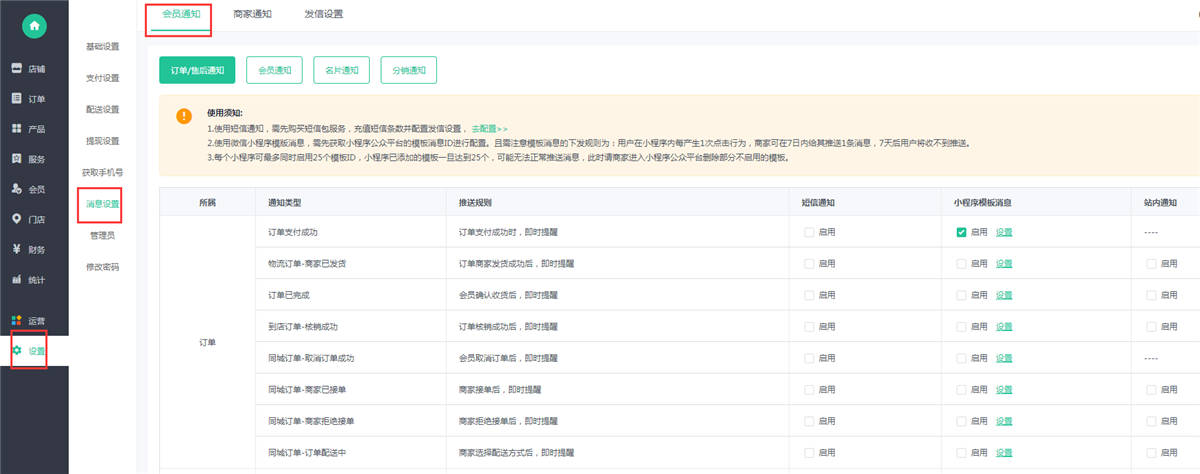Enable 短信通知 for 同城订单-取消订单成功
The width and height of the screenshot is (1200, 474).
pyautogui.click(x=809, y=358)
